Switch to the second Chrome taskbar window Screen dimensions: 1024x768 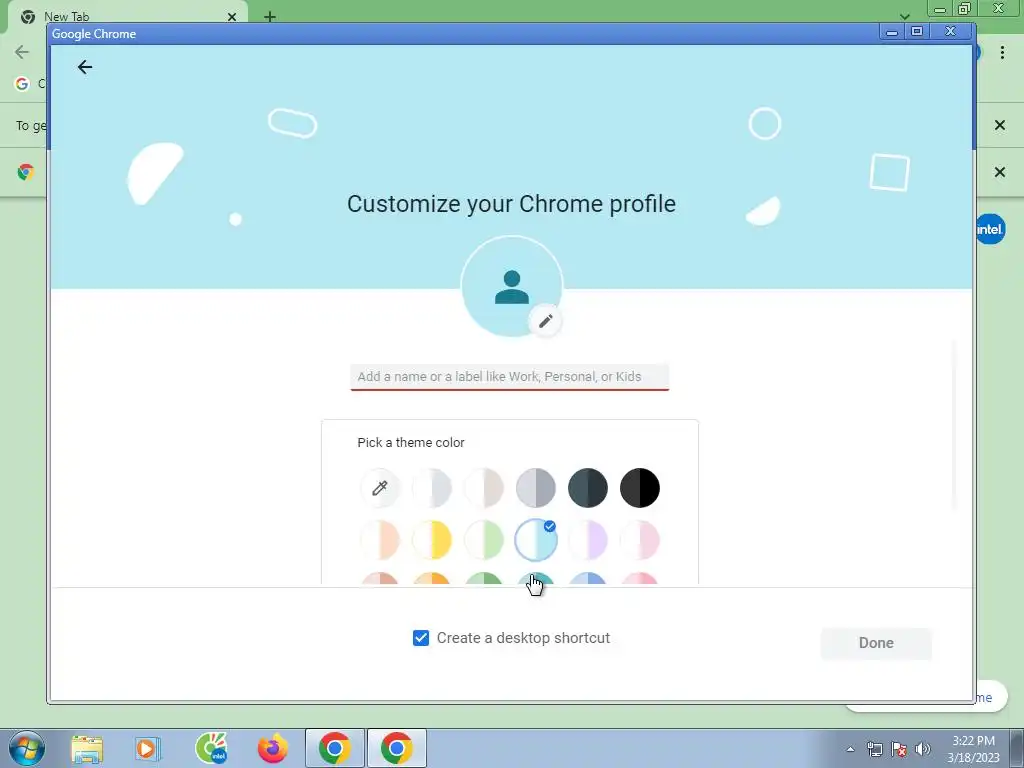396,748
